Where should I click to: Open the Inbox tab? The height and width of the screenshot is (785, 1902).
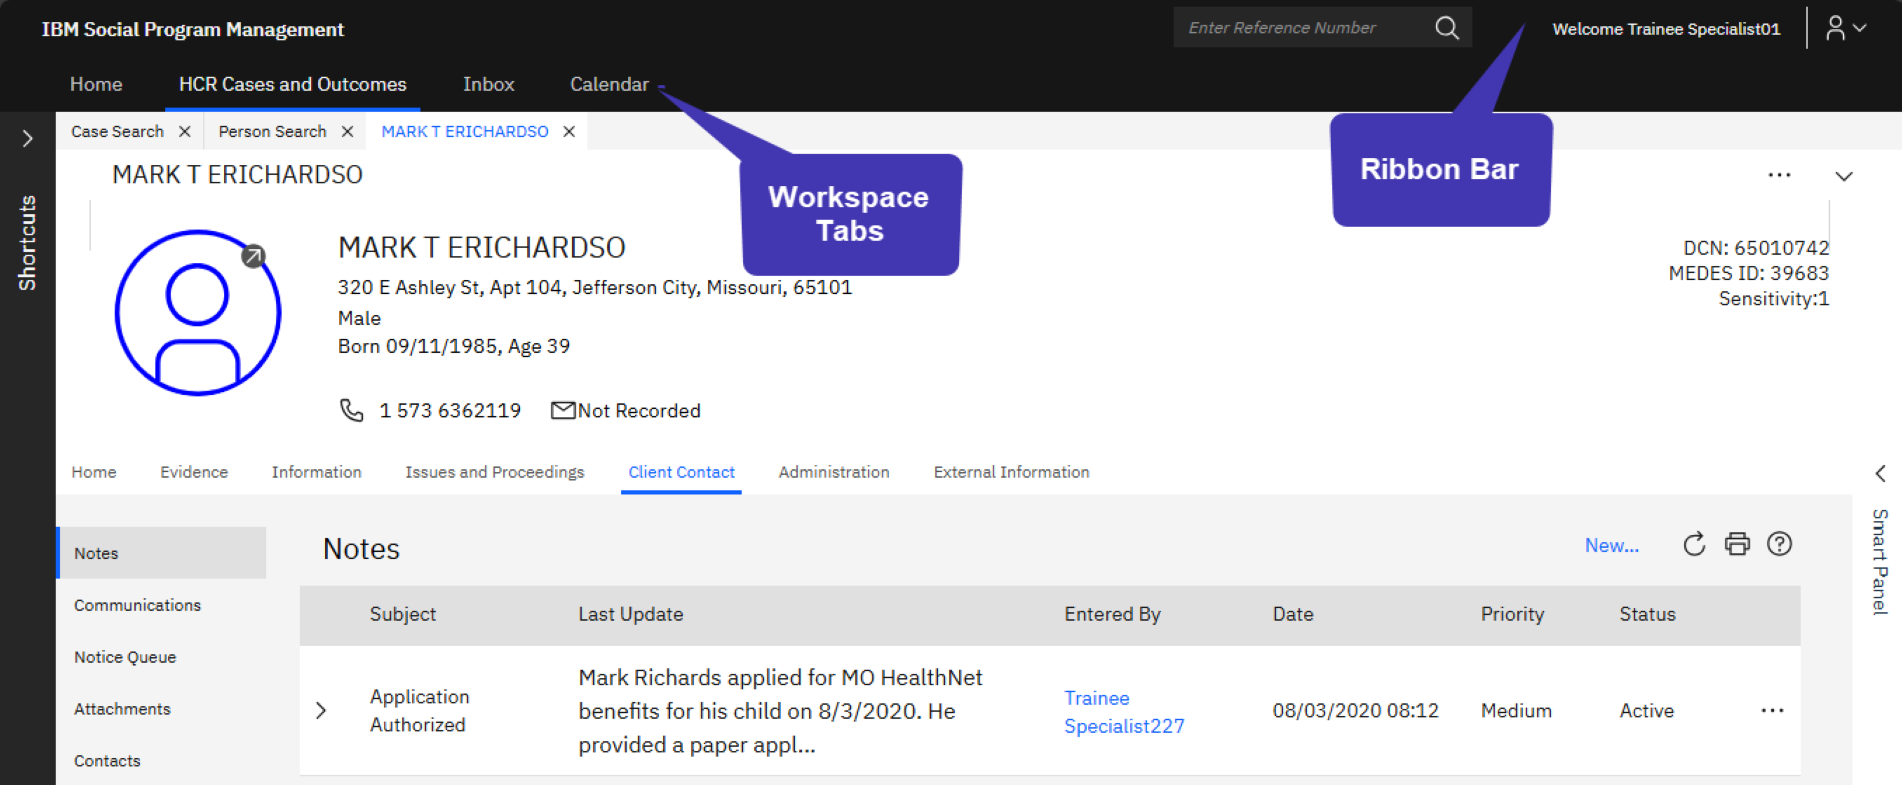click(488, 84)
